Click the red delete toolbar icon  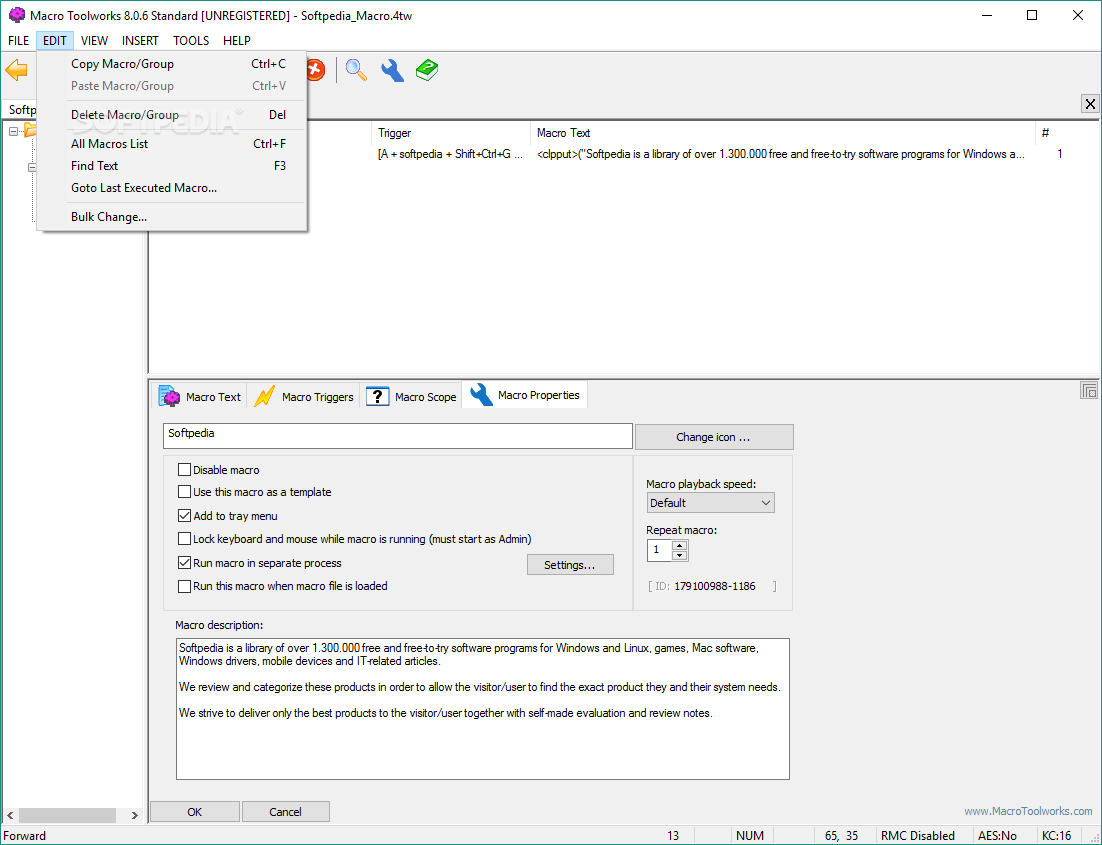pyautogui.click(x=316, y=70)
